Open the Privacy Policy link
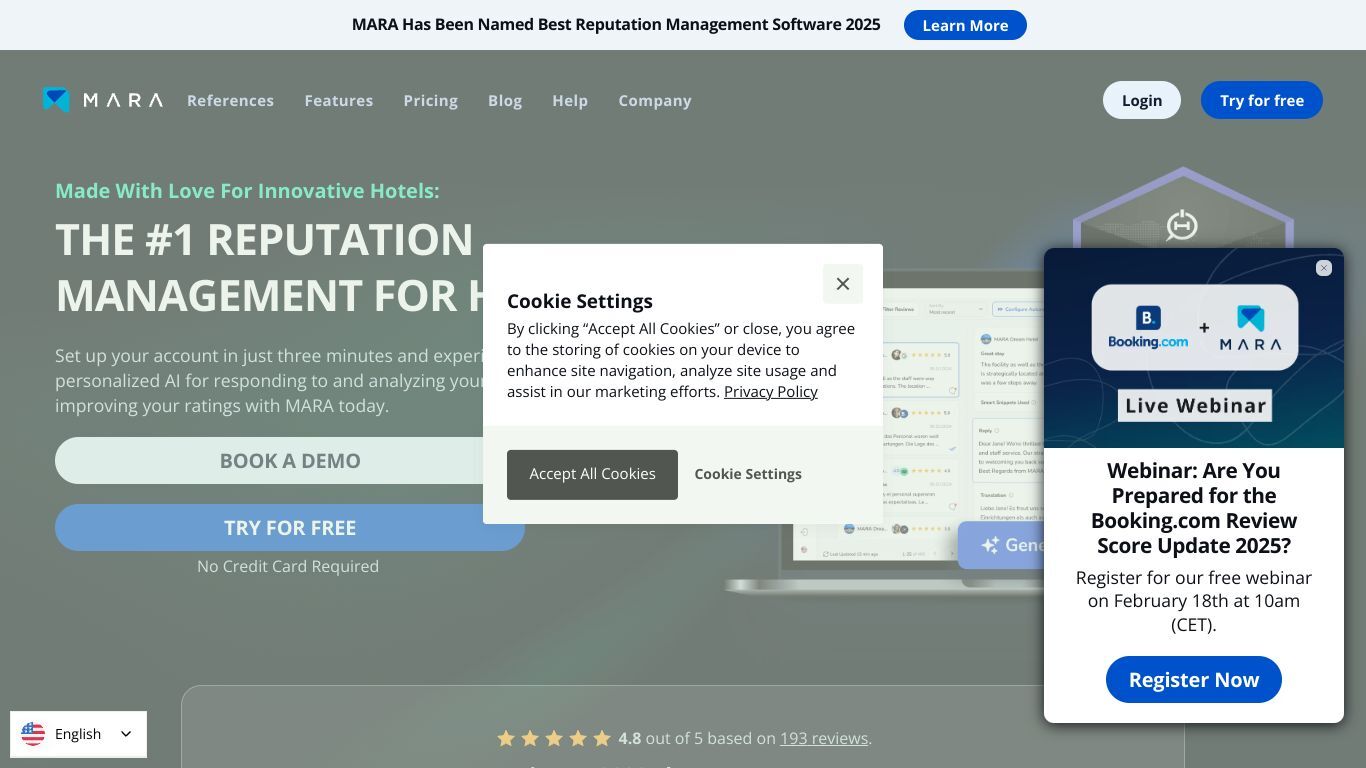Viewport: 1366px width, 768px height. coord(771,392)
